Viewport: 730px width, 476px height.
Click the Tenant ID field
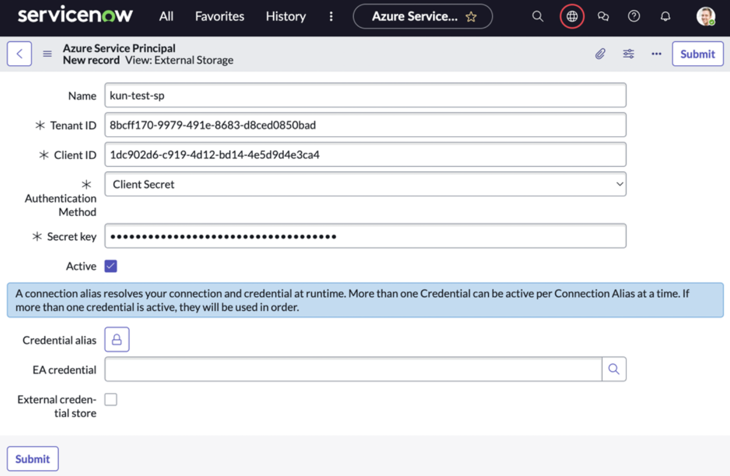[365, 125]
